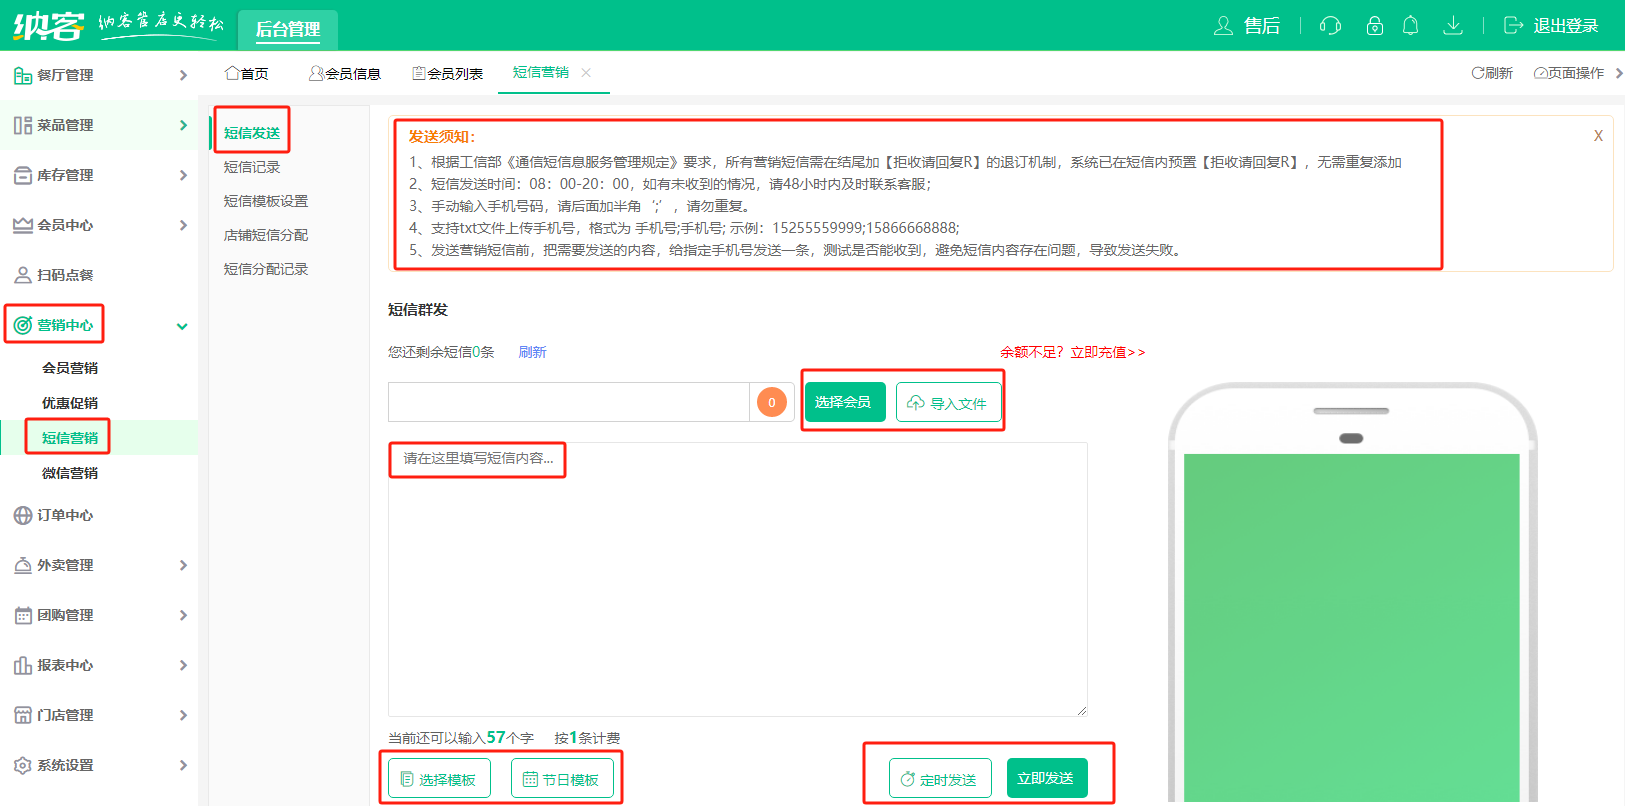The image size is (1625, 806).
Task: Click the headset customer service icon
Action: 1330,25
